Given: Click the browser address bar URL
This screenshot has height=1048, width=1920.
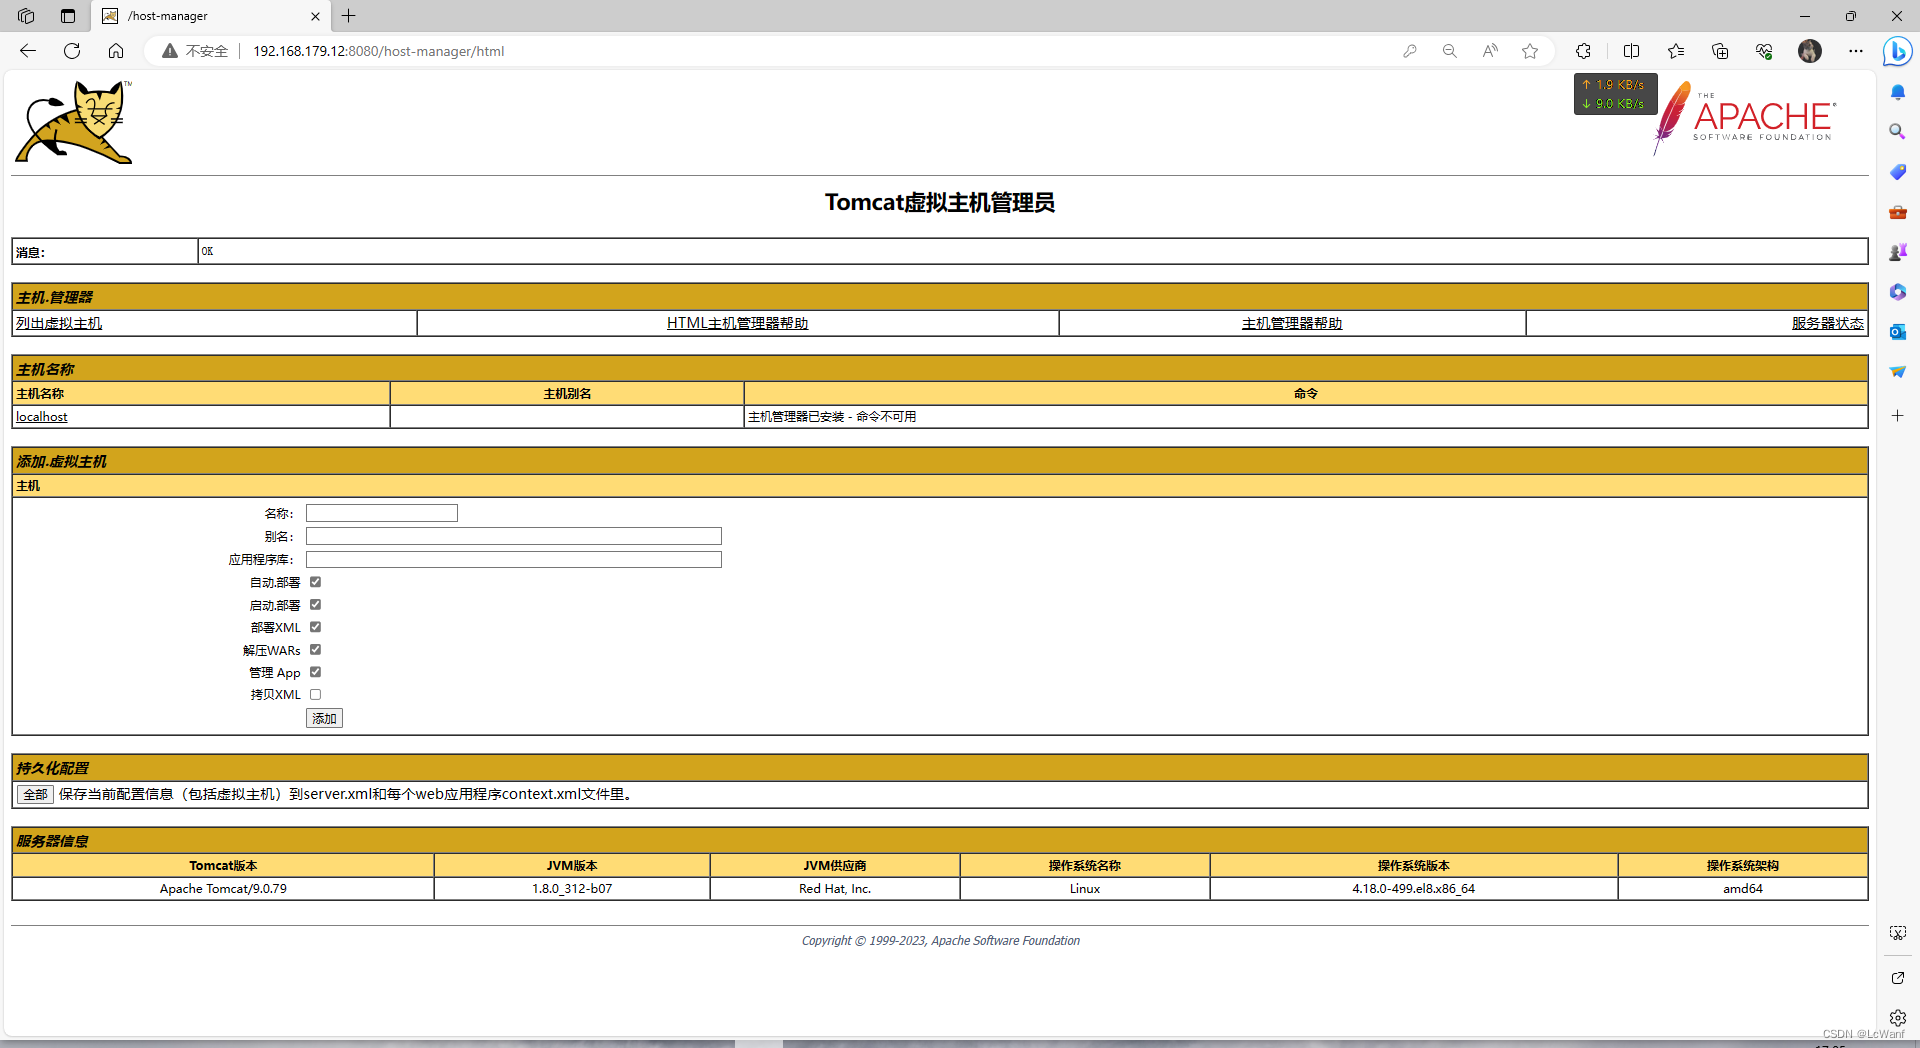Looking at the screenshot, I should point(378,51).
